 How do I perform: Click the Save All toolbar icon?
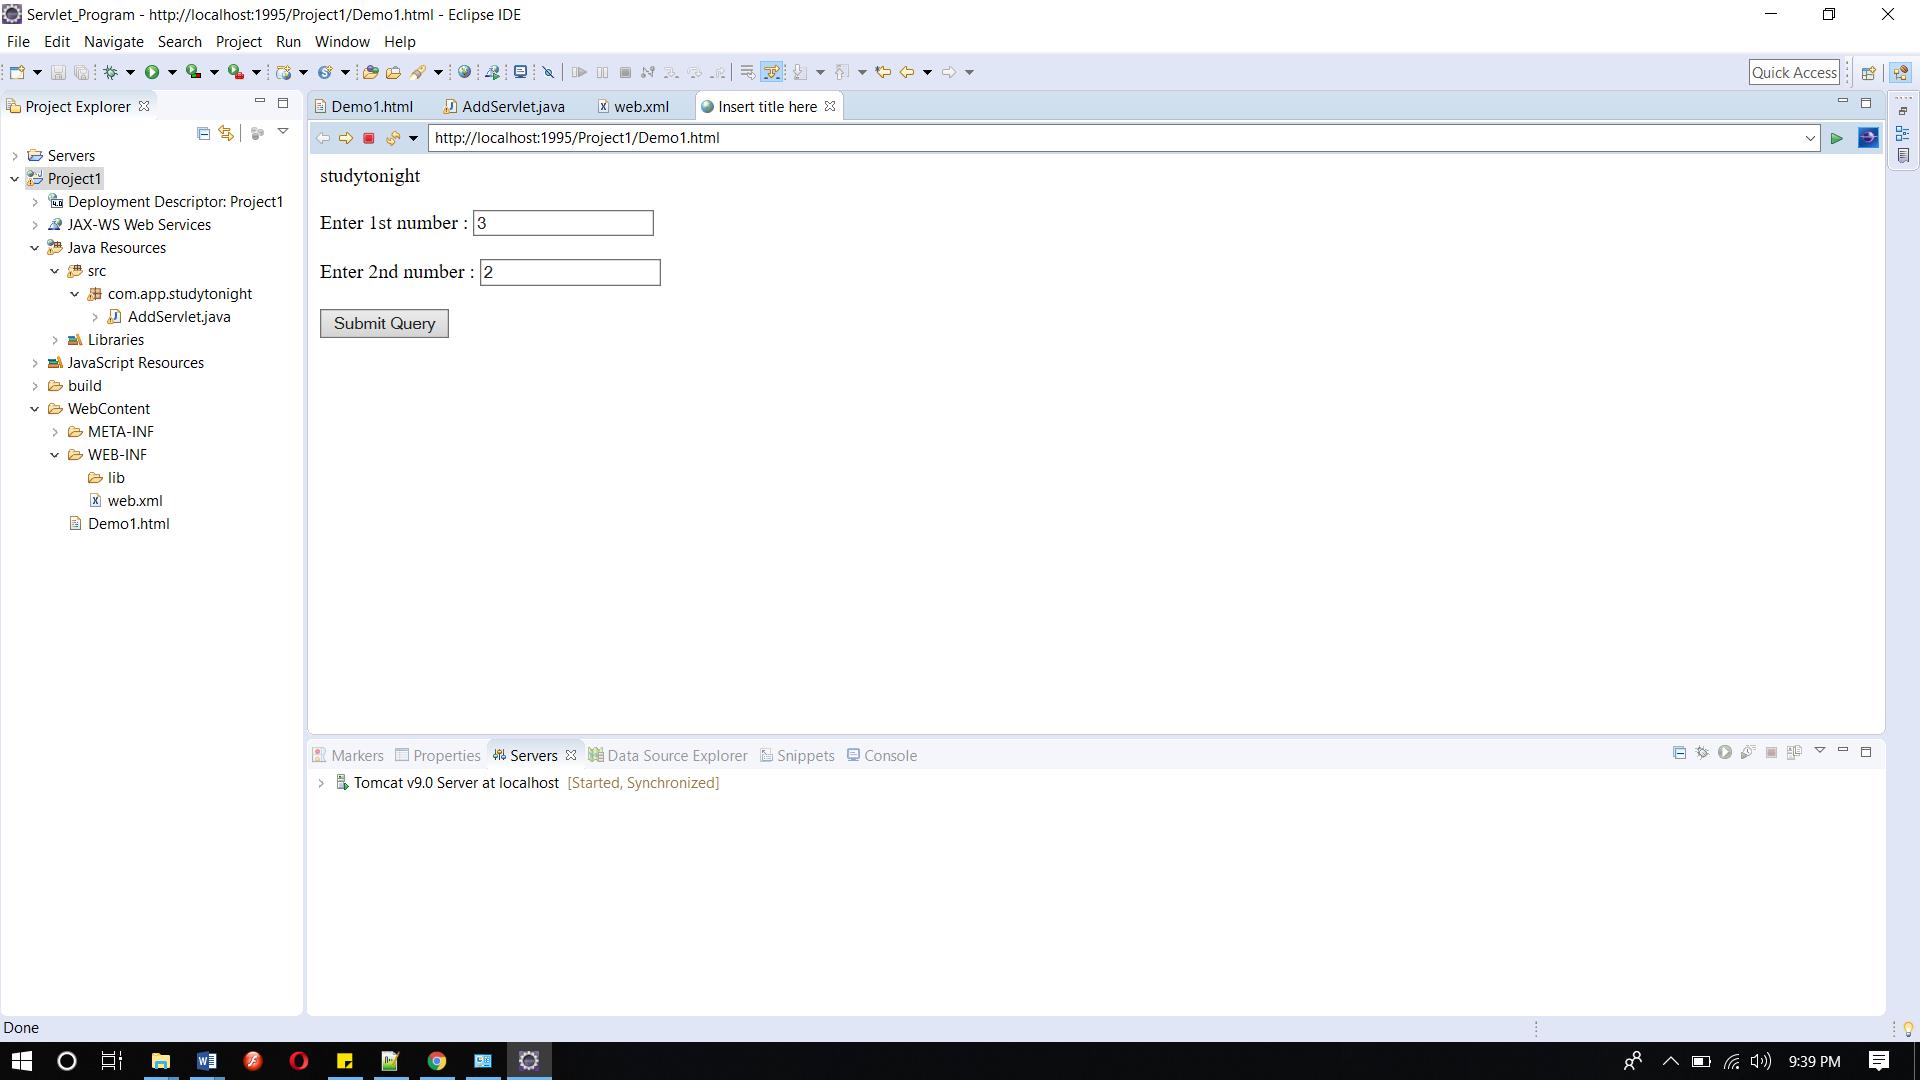82,72
